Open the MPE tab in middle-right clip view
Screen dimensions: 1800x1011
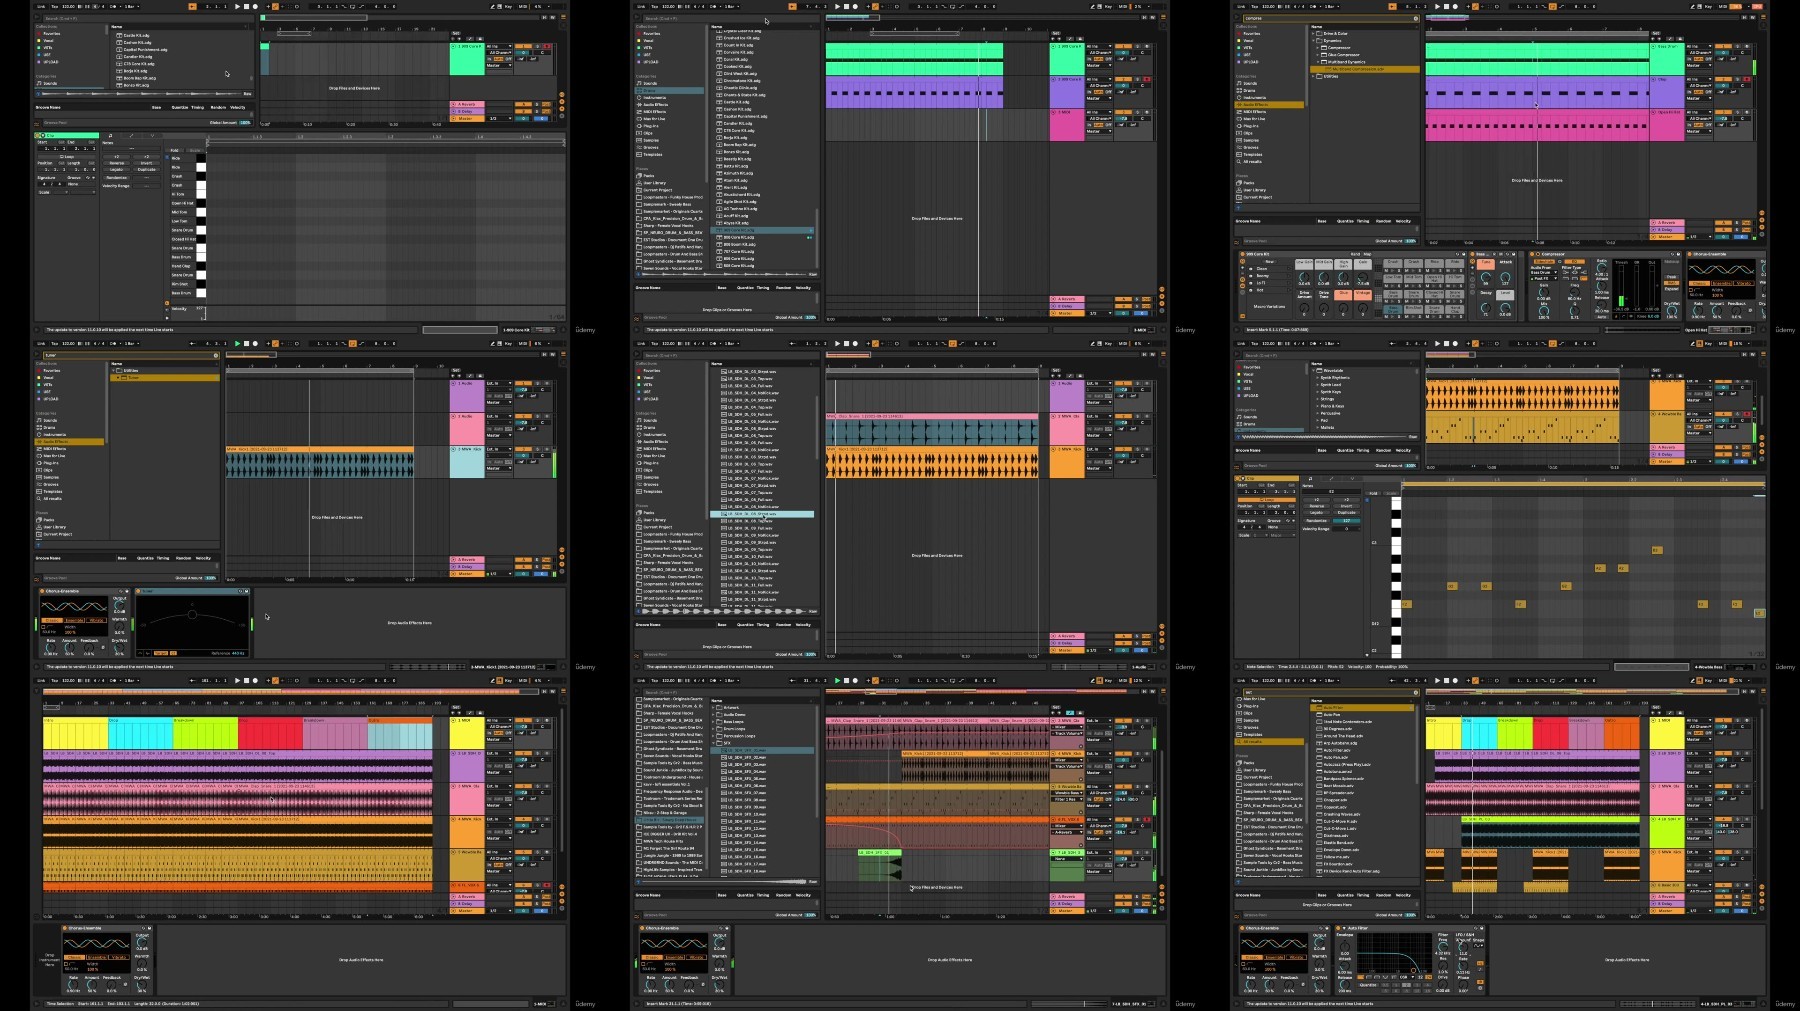pos(1352,479)
